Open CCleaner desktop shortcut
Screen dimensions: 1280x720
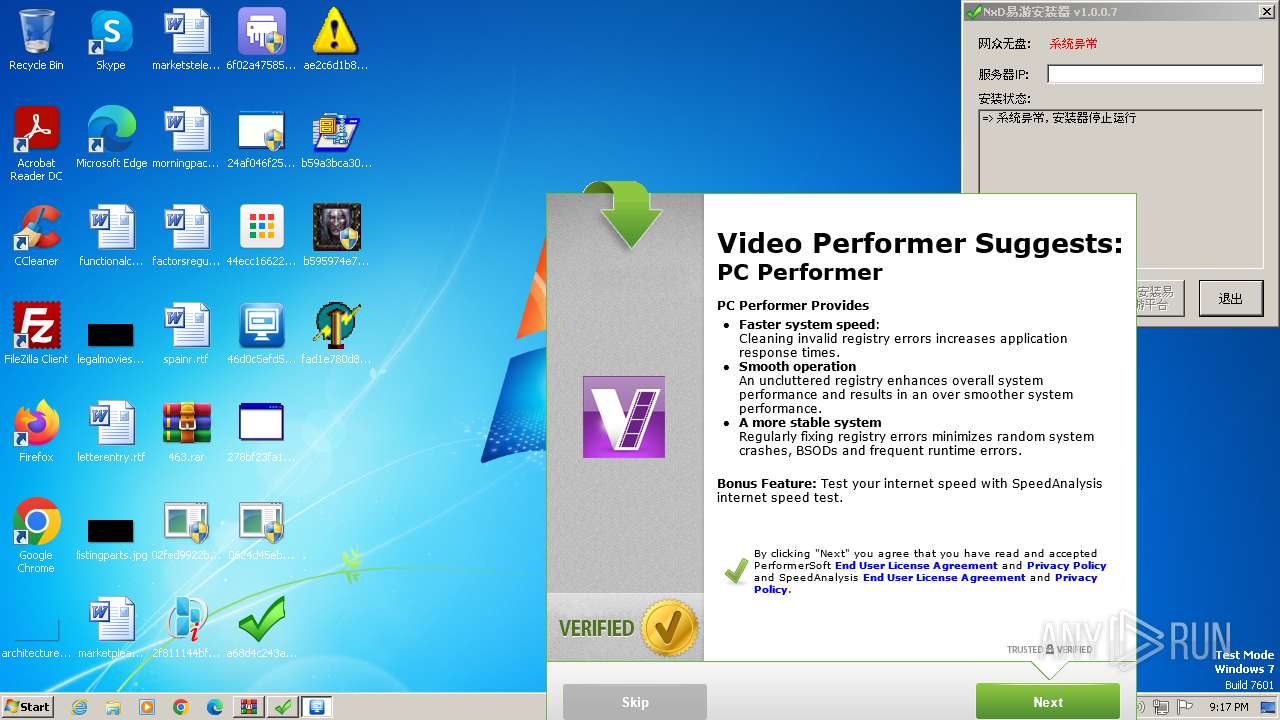pyautogui.click(x=36, y=235)
